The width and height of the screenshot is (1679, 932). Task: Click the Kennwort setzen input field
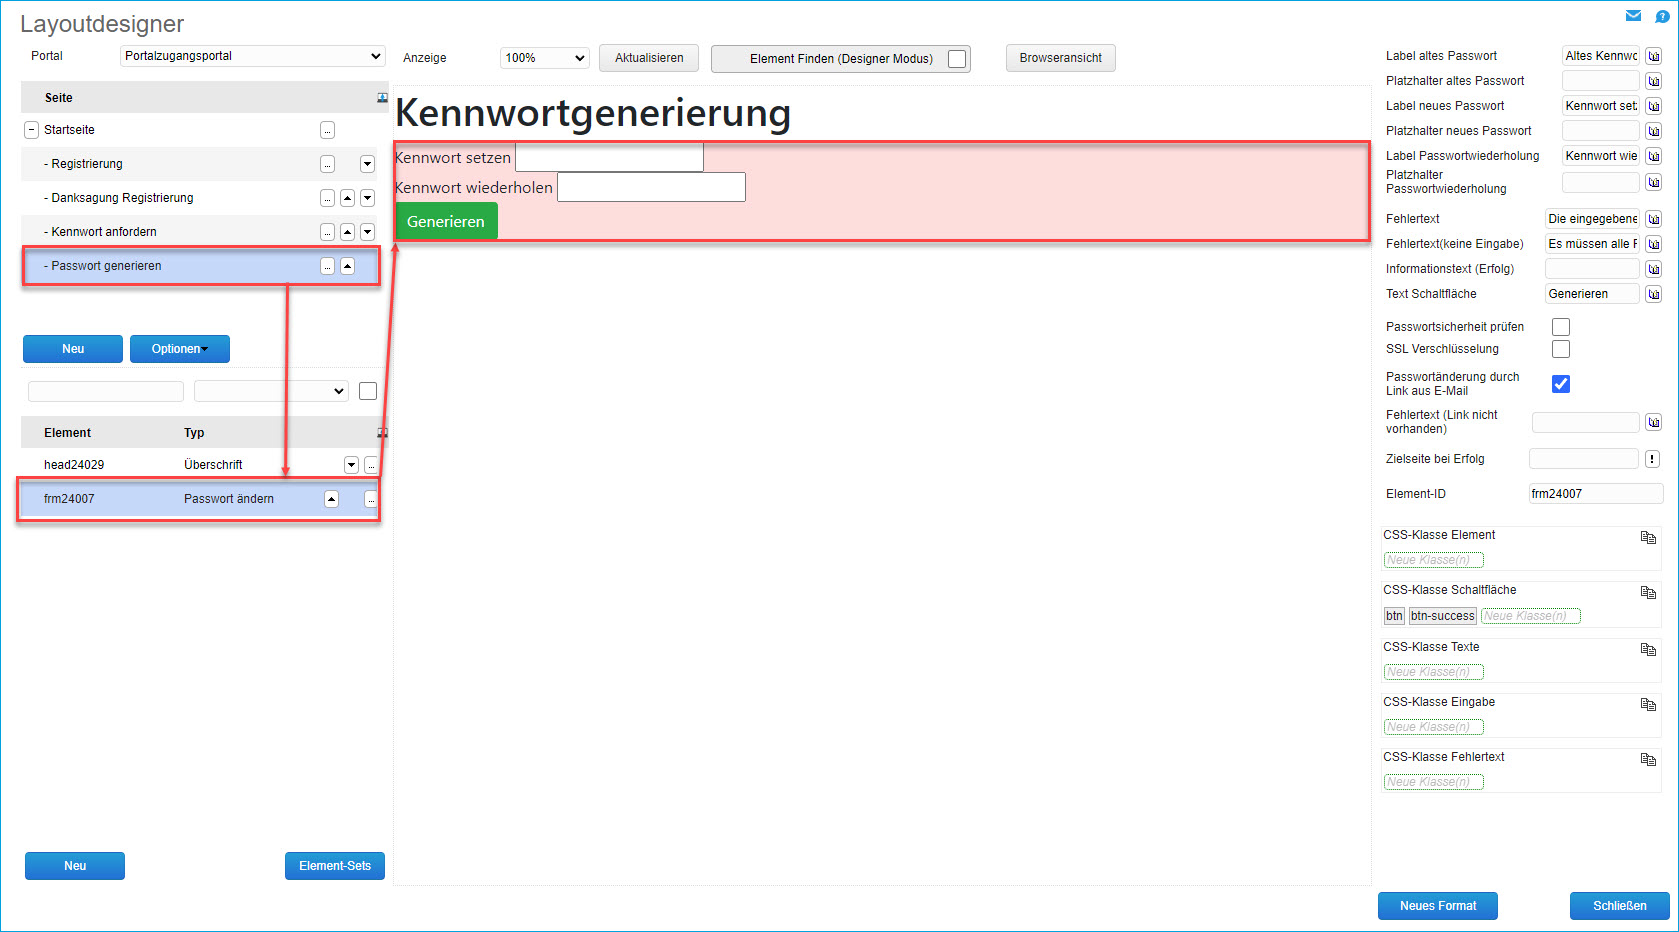pos(609,158)
